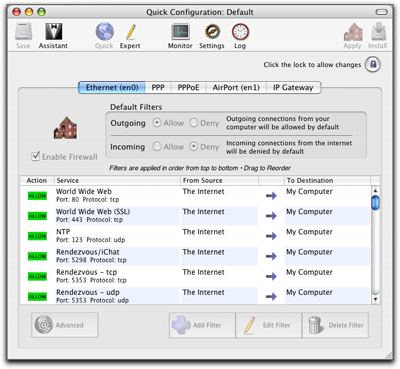This screenshot has width=400, height=369.
Task: Click the lock to allow changes
Action: 373,64
